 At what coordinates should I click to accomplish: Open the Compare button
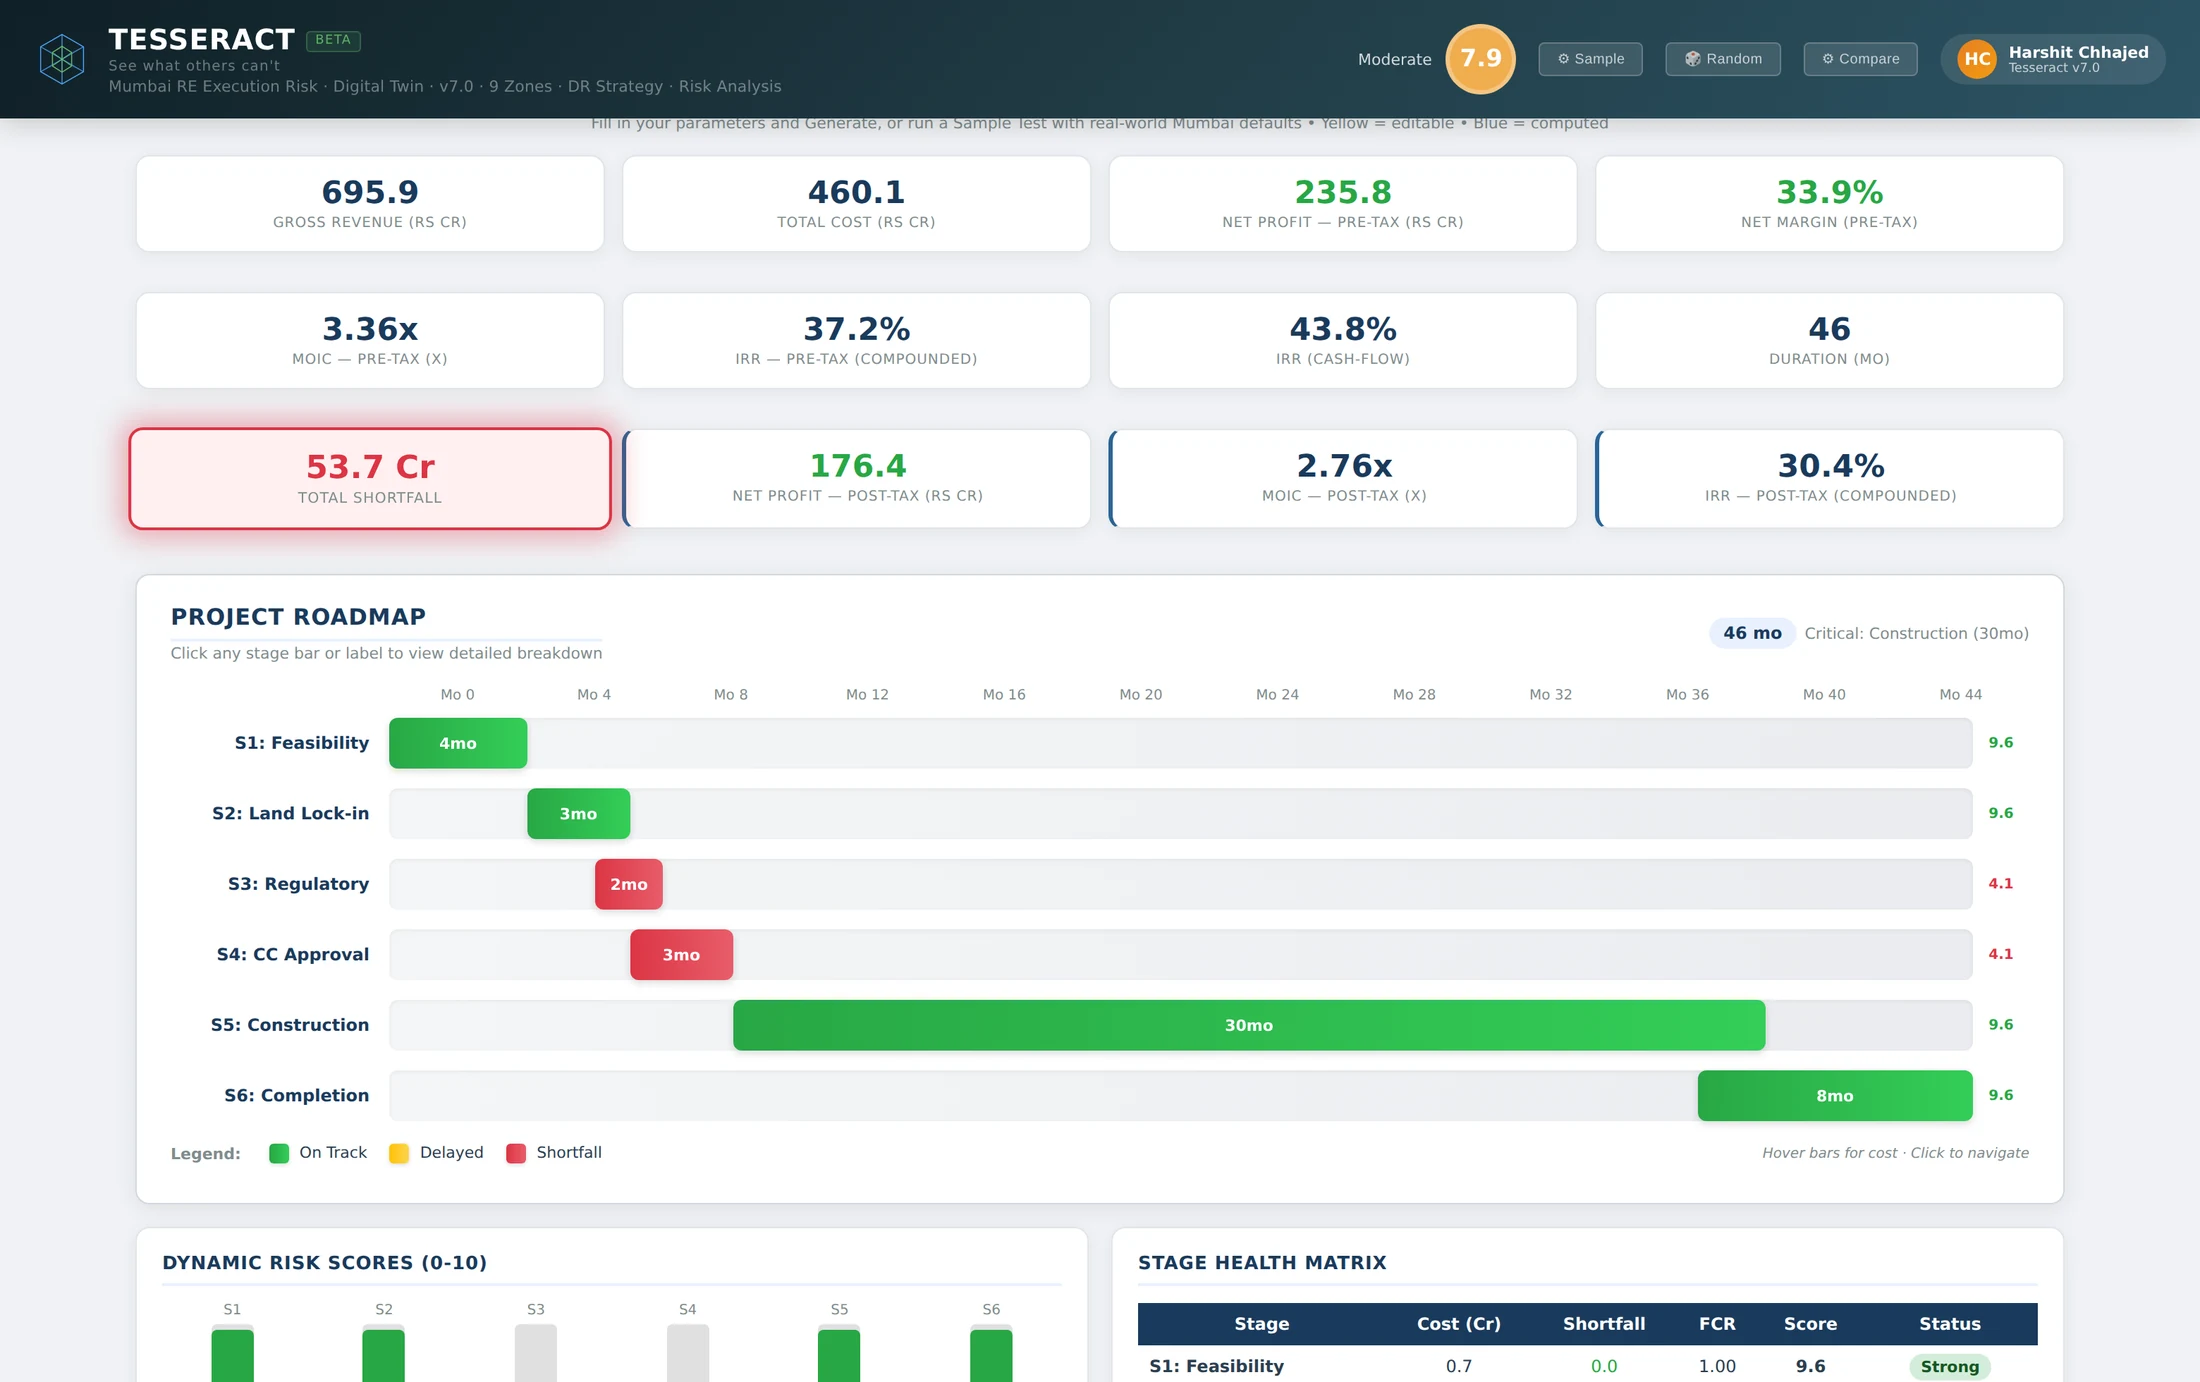point(1860,59)
